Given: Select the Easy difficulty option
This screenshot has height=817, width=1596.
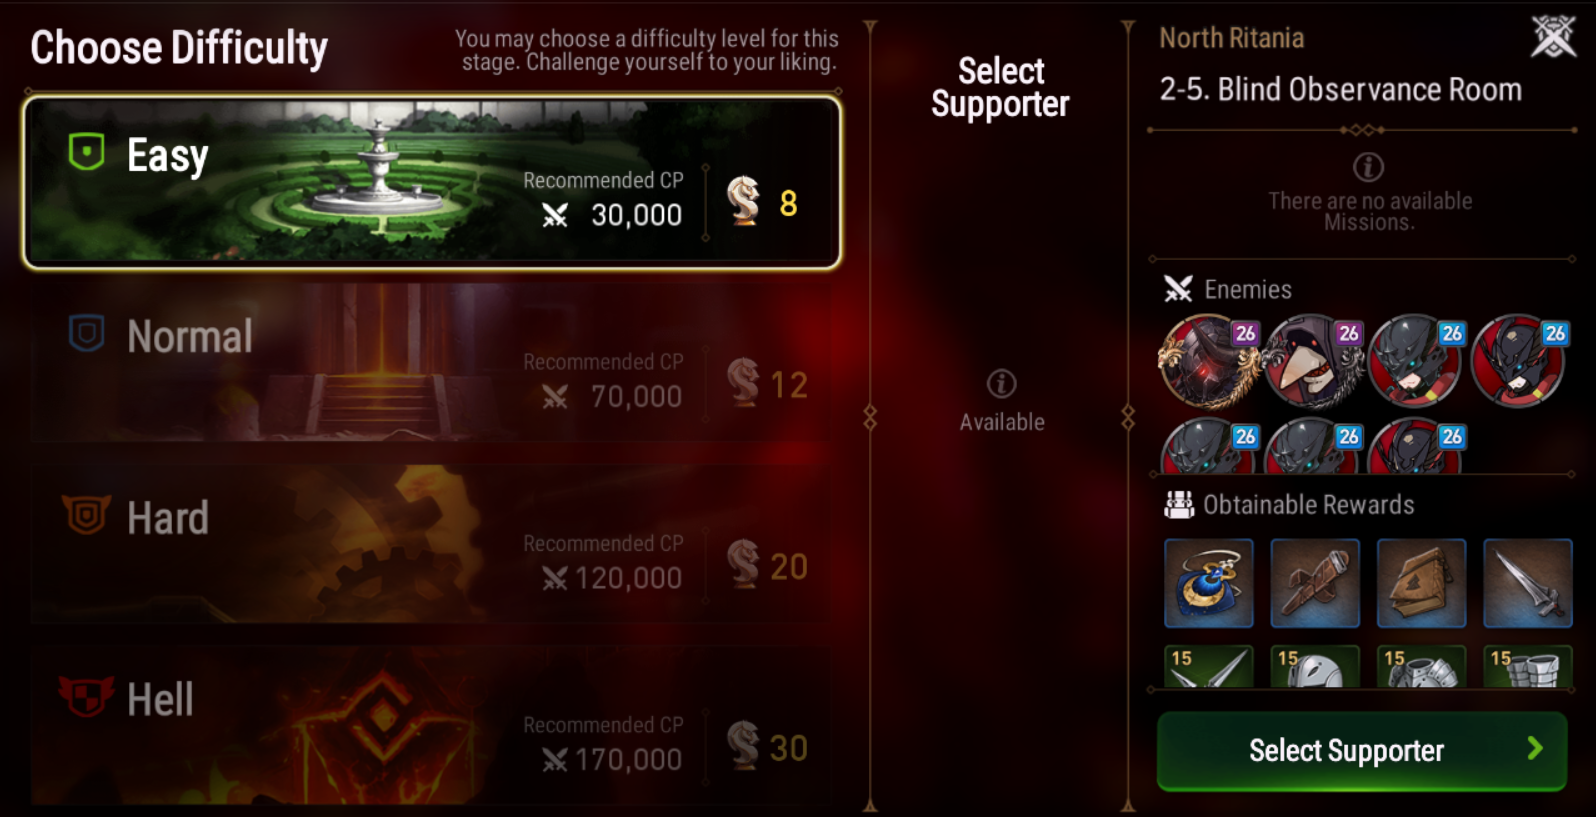Looking at the screenshot, I should coord(432,182).
